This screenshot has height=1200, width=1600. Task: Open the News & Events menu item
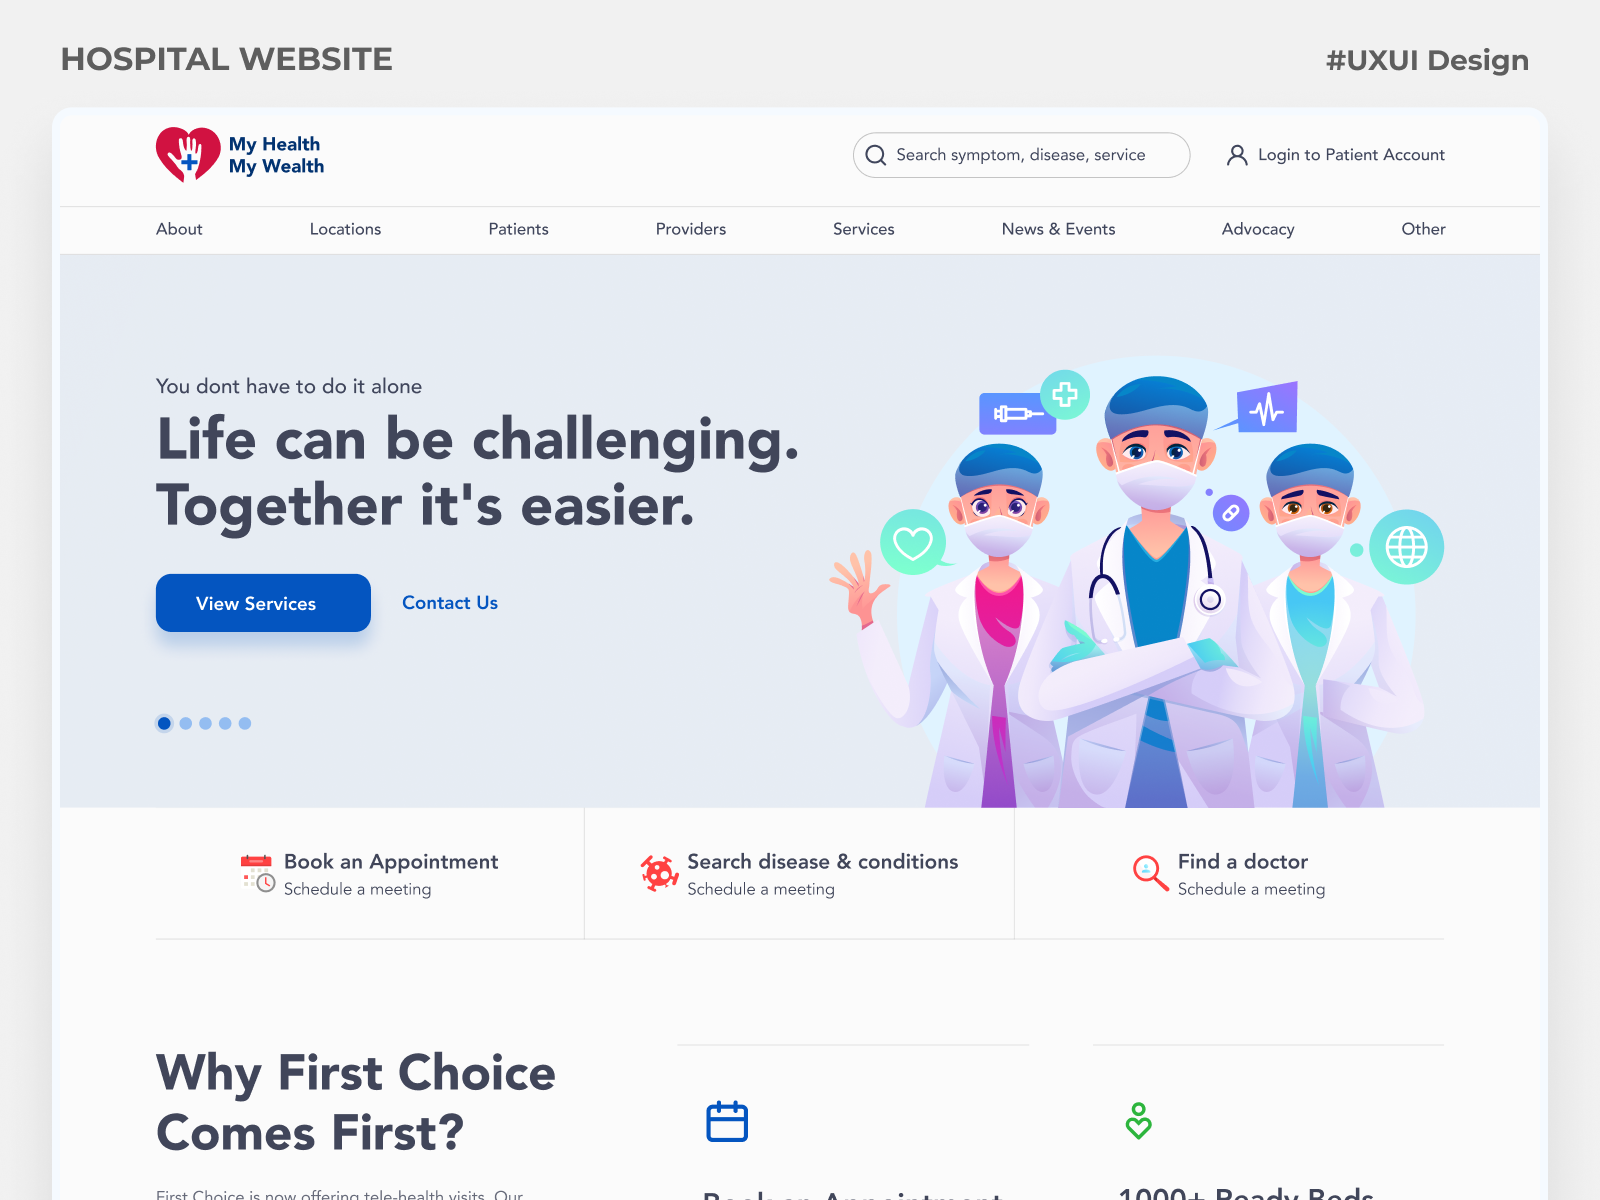pyautogui.click(x=1058, y=229)
